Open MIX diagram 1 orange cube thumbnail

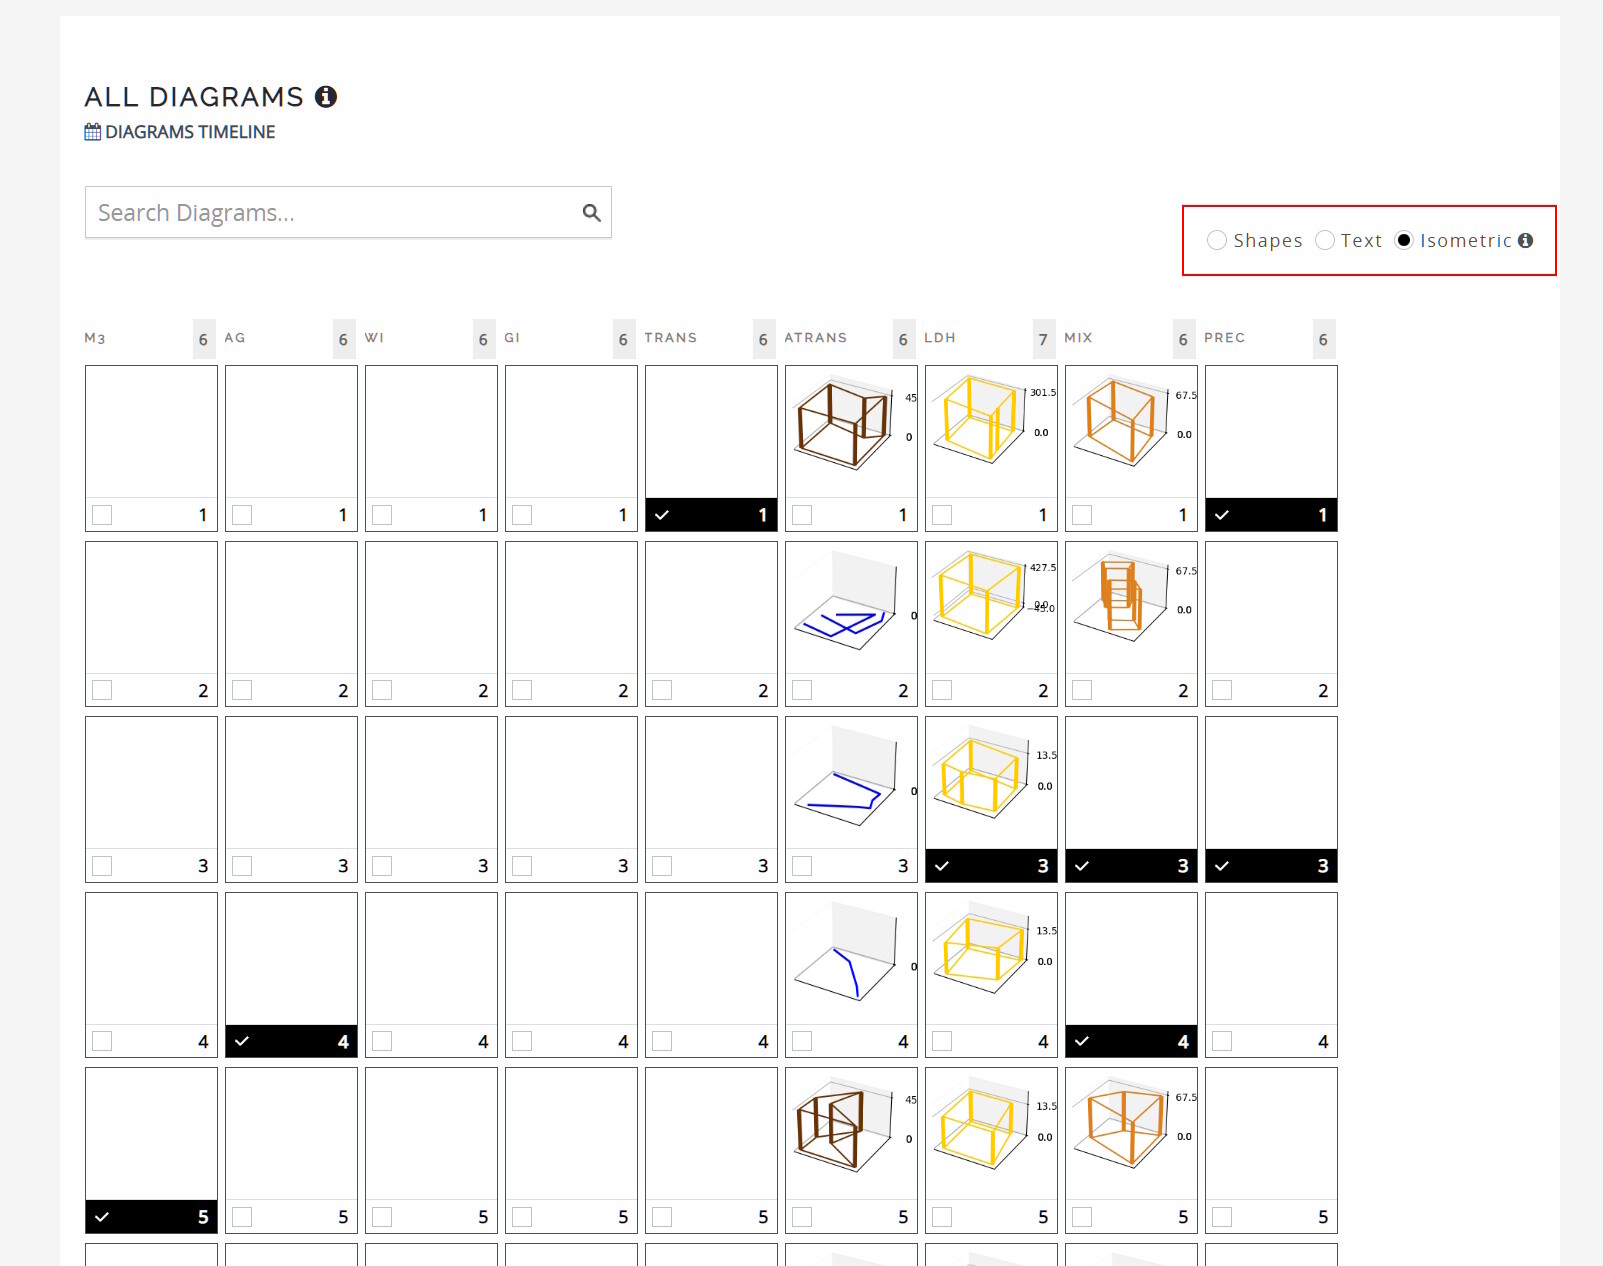point(1131,432)
